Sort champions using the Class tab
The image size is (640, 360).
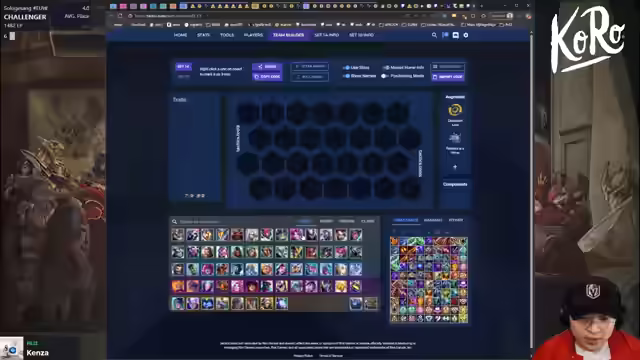367,221
